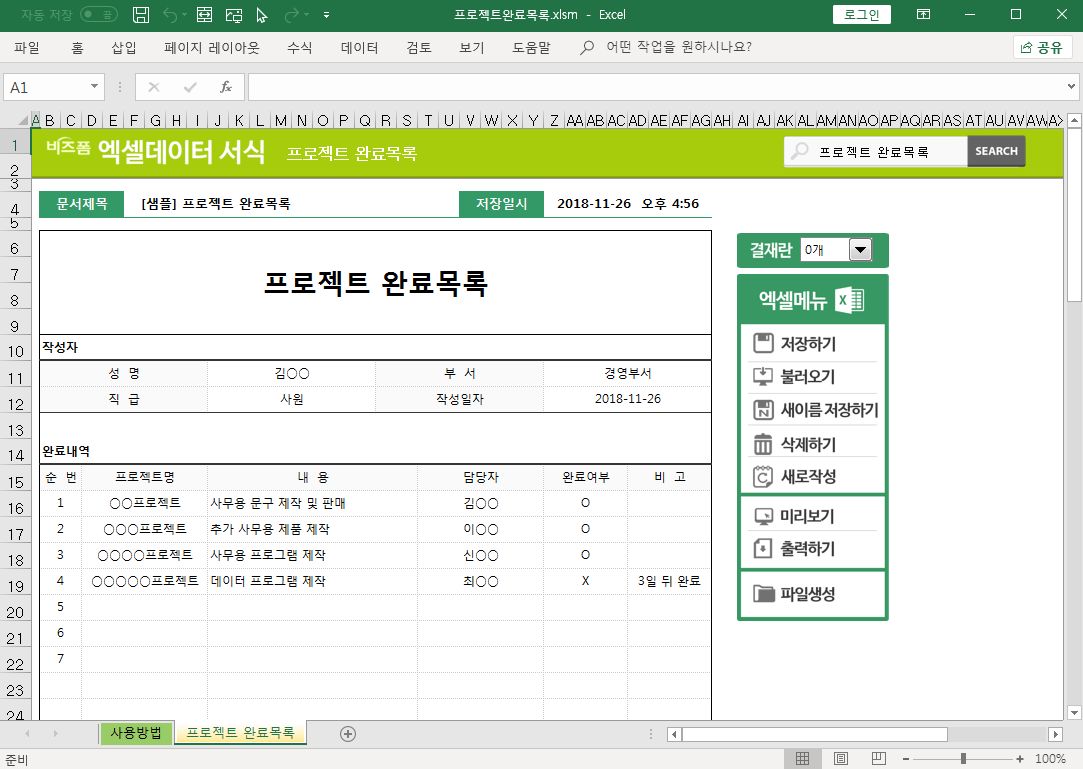Click the 100% zoom level
The image size is (1083, 769).
[1051, 759]
